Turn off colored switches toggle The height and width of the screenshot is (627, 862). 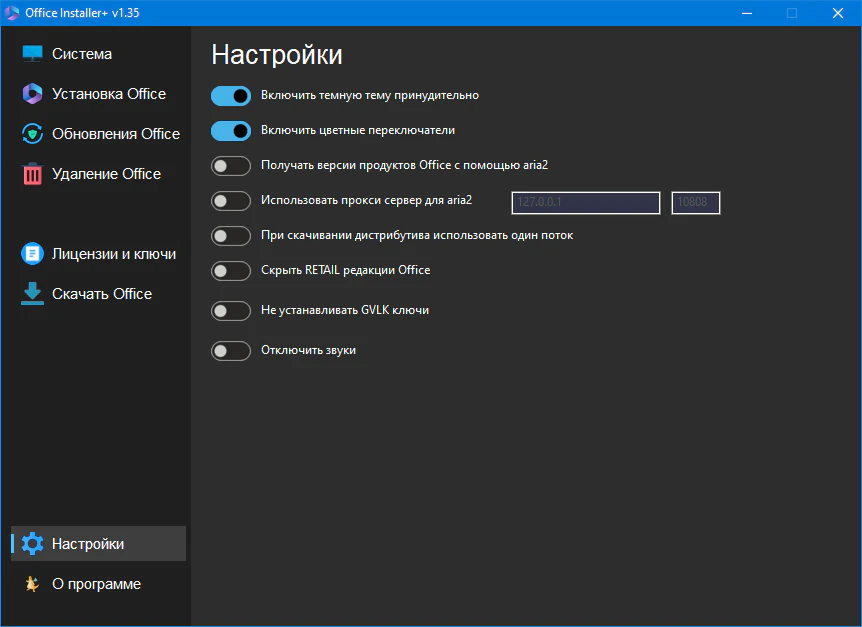click(231, 131)
